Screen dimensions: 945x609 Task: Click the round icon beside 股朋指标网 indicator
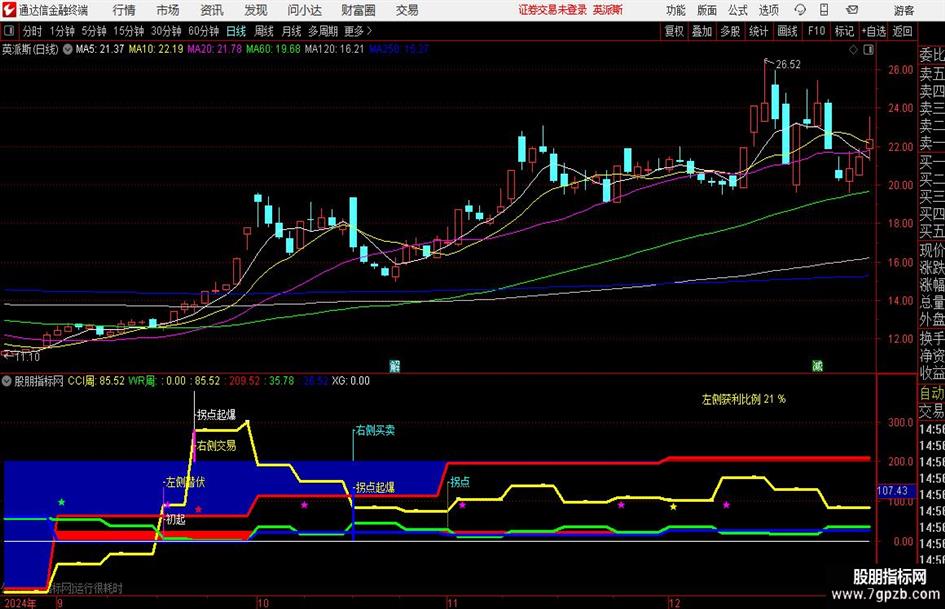7,381
